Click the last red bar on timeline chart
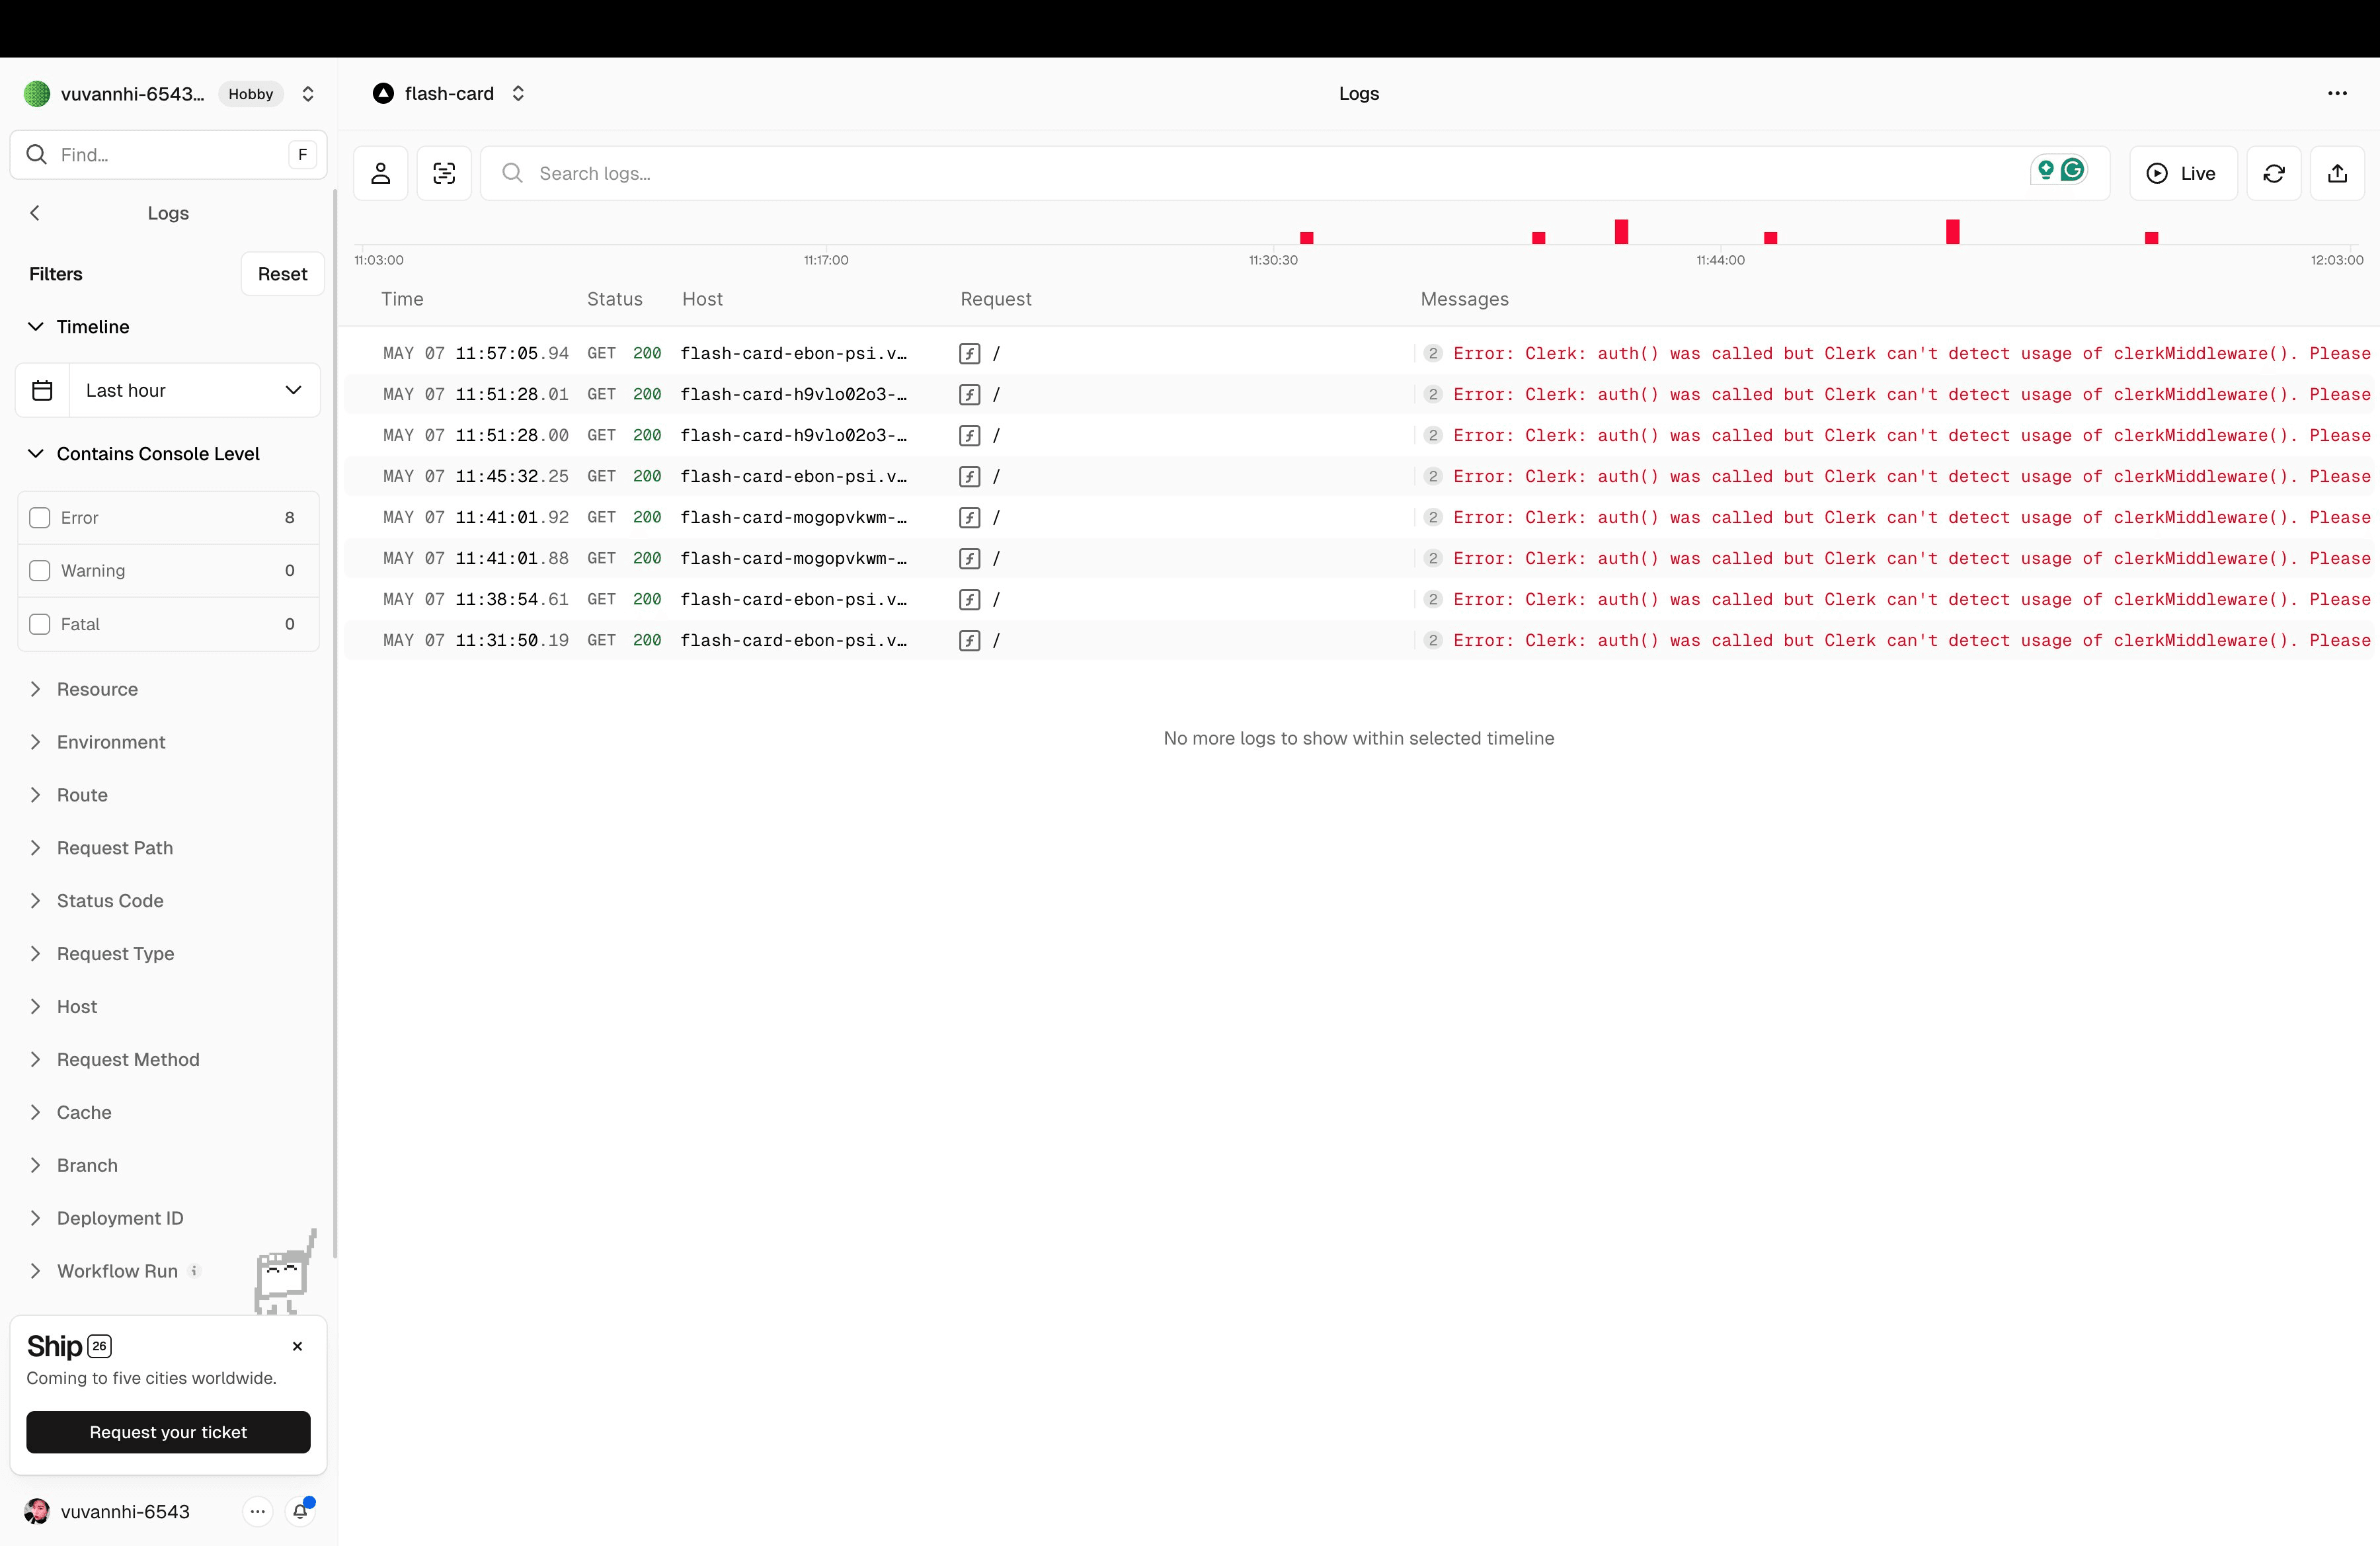The height and width of the screenshot is (1546, 2380). [x=2151, y=238]
